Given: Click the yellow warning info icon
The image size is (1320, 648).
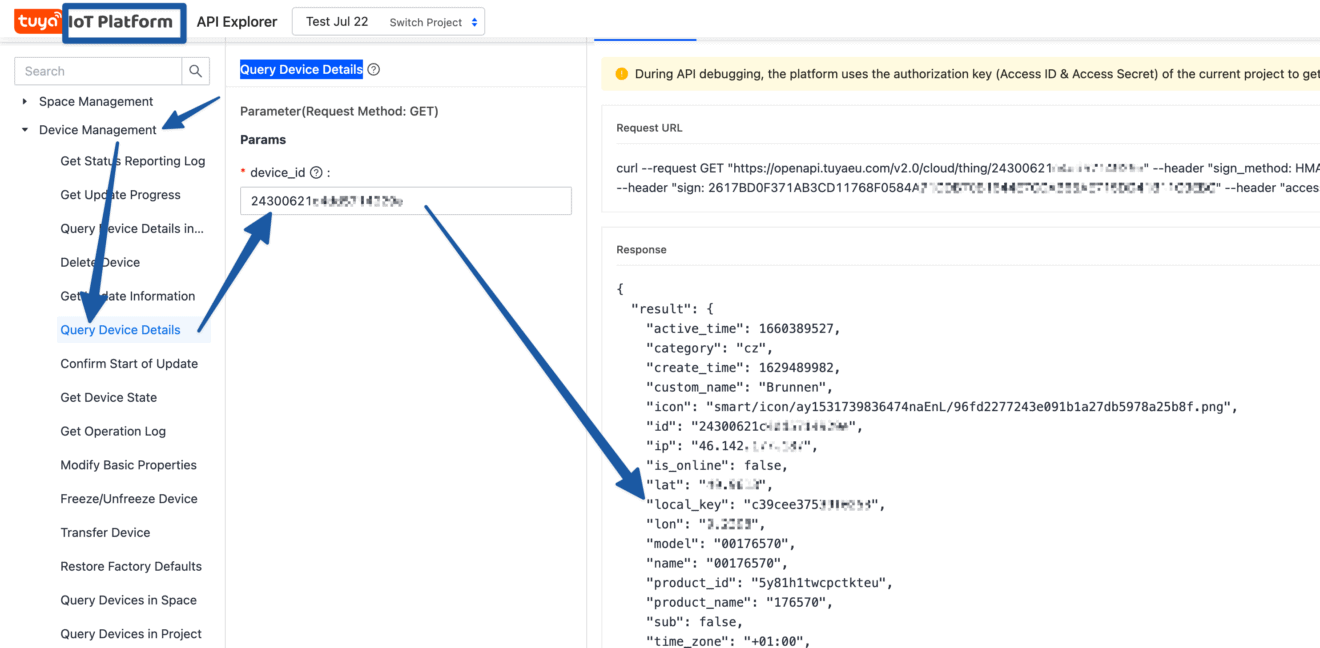Looking at the screenshot, I should click(621, 74).
